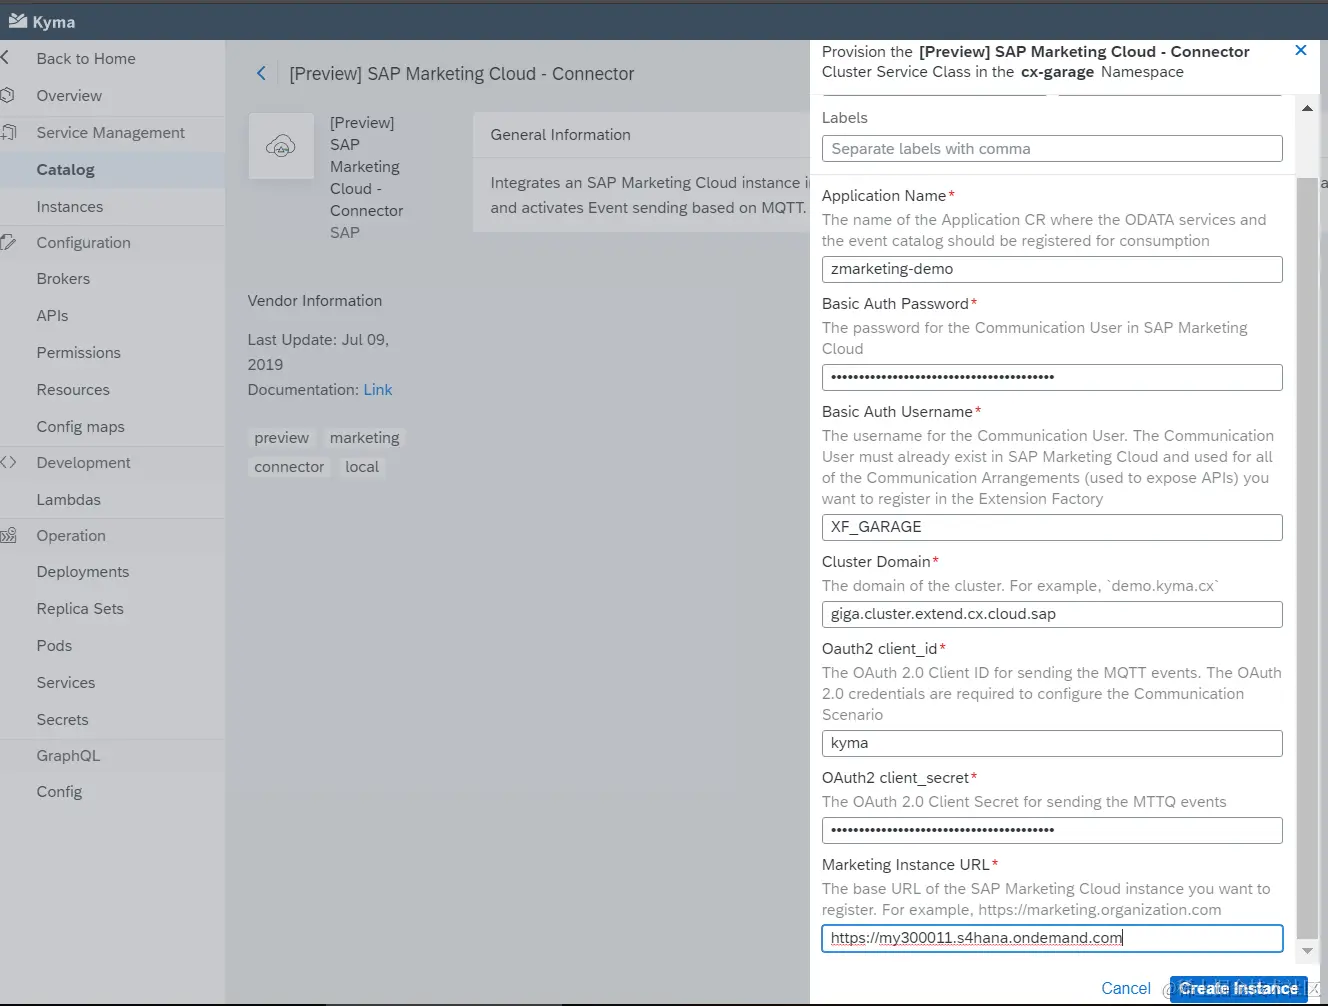Click the Create Instance button
1328x1006 pixels.
pos(1238,988)
